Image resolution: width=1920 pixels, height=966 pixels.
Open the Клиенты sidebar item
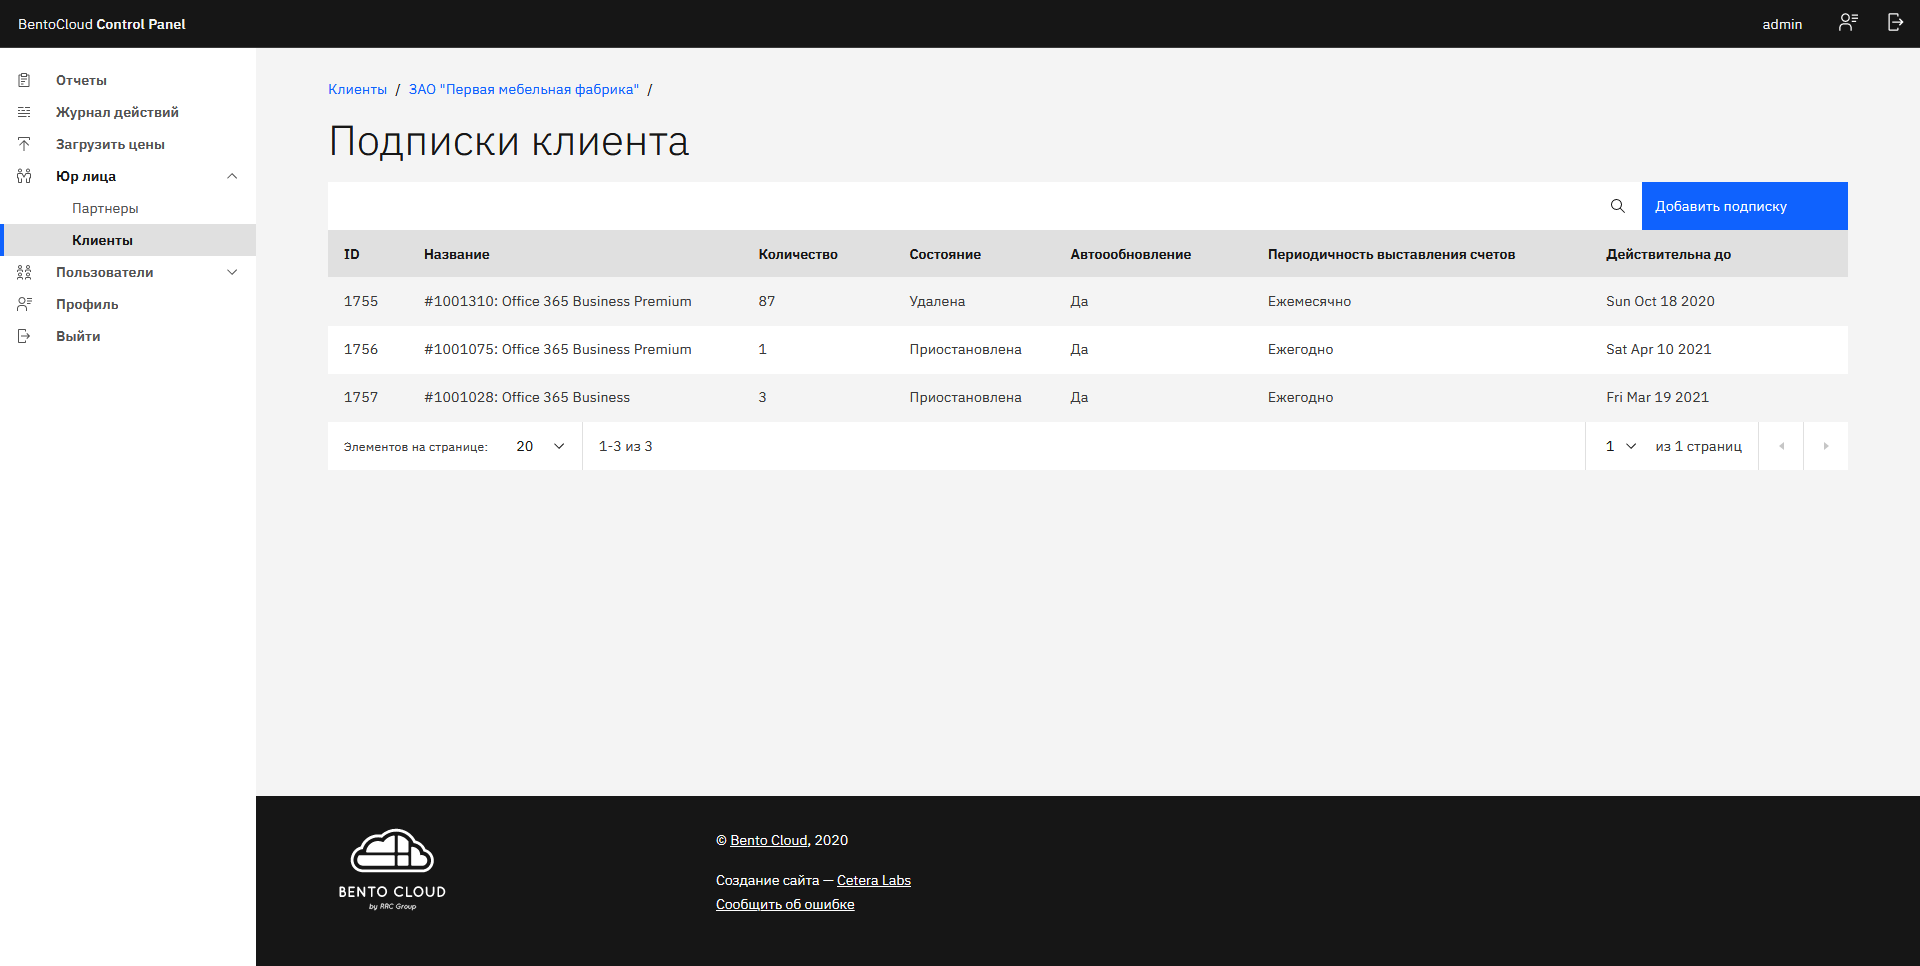(x=103, y=240)
